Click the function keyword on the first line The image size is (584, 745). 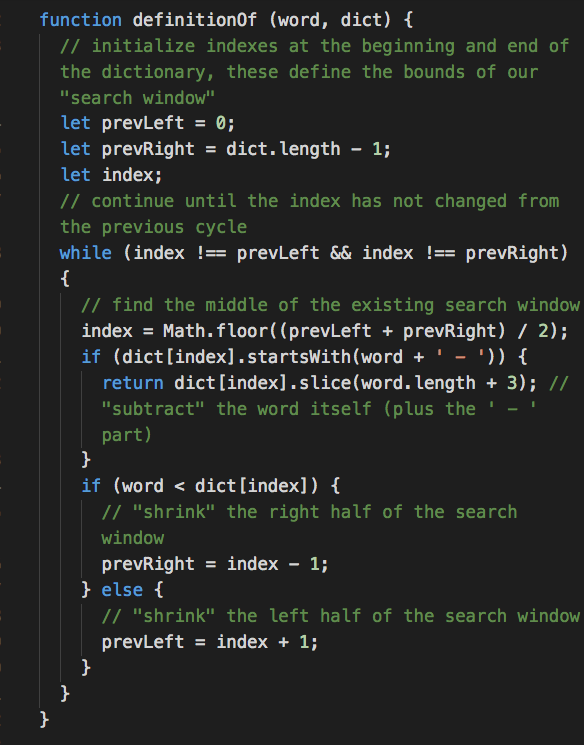pos(80,20)
